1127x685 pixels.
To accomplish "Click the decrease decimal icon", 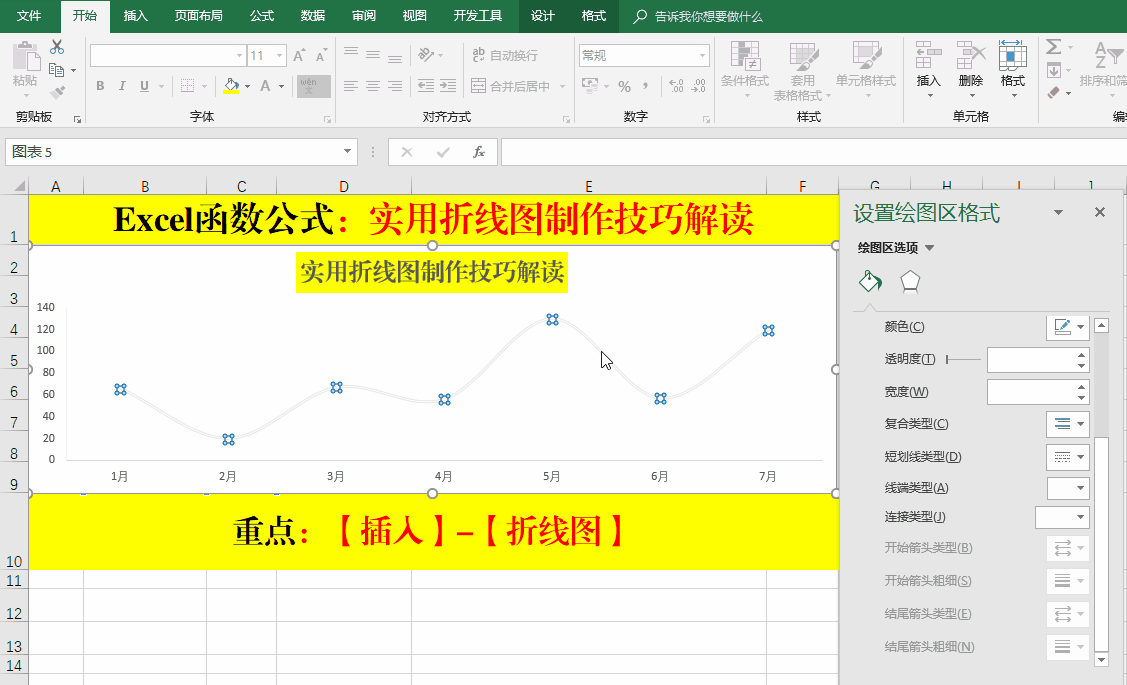I will point(699,86).
